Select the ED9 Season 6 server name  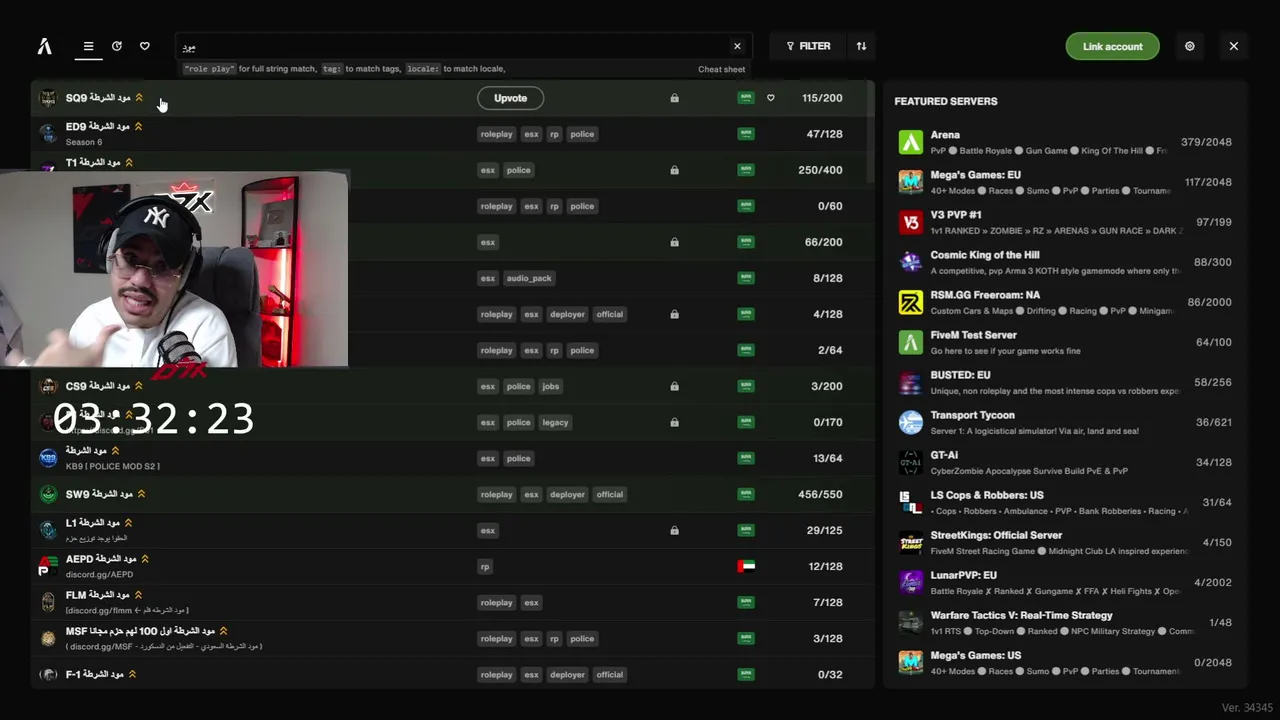coord(98,127)
